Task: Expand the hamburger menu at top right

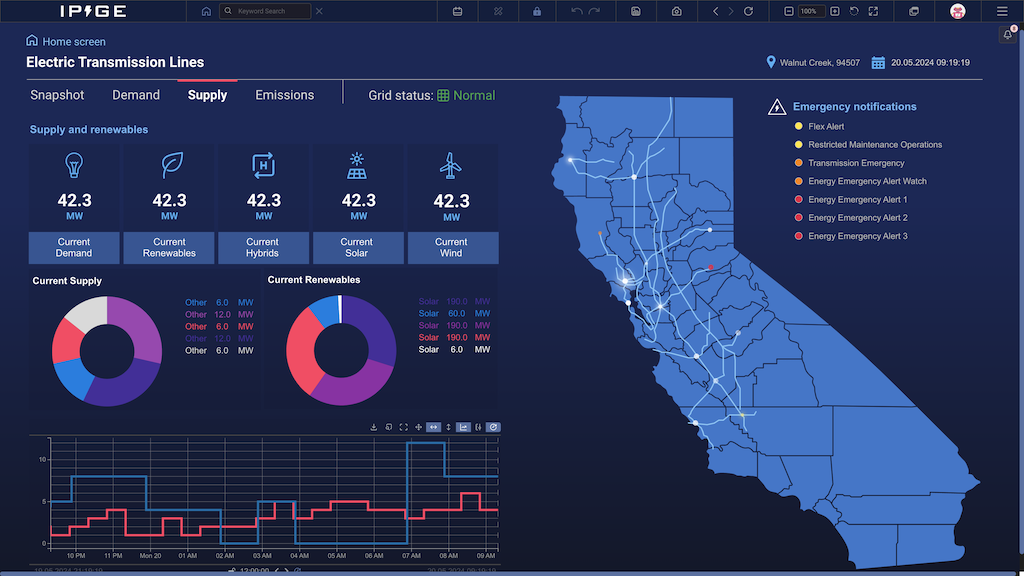Action: pos(1002,11)
